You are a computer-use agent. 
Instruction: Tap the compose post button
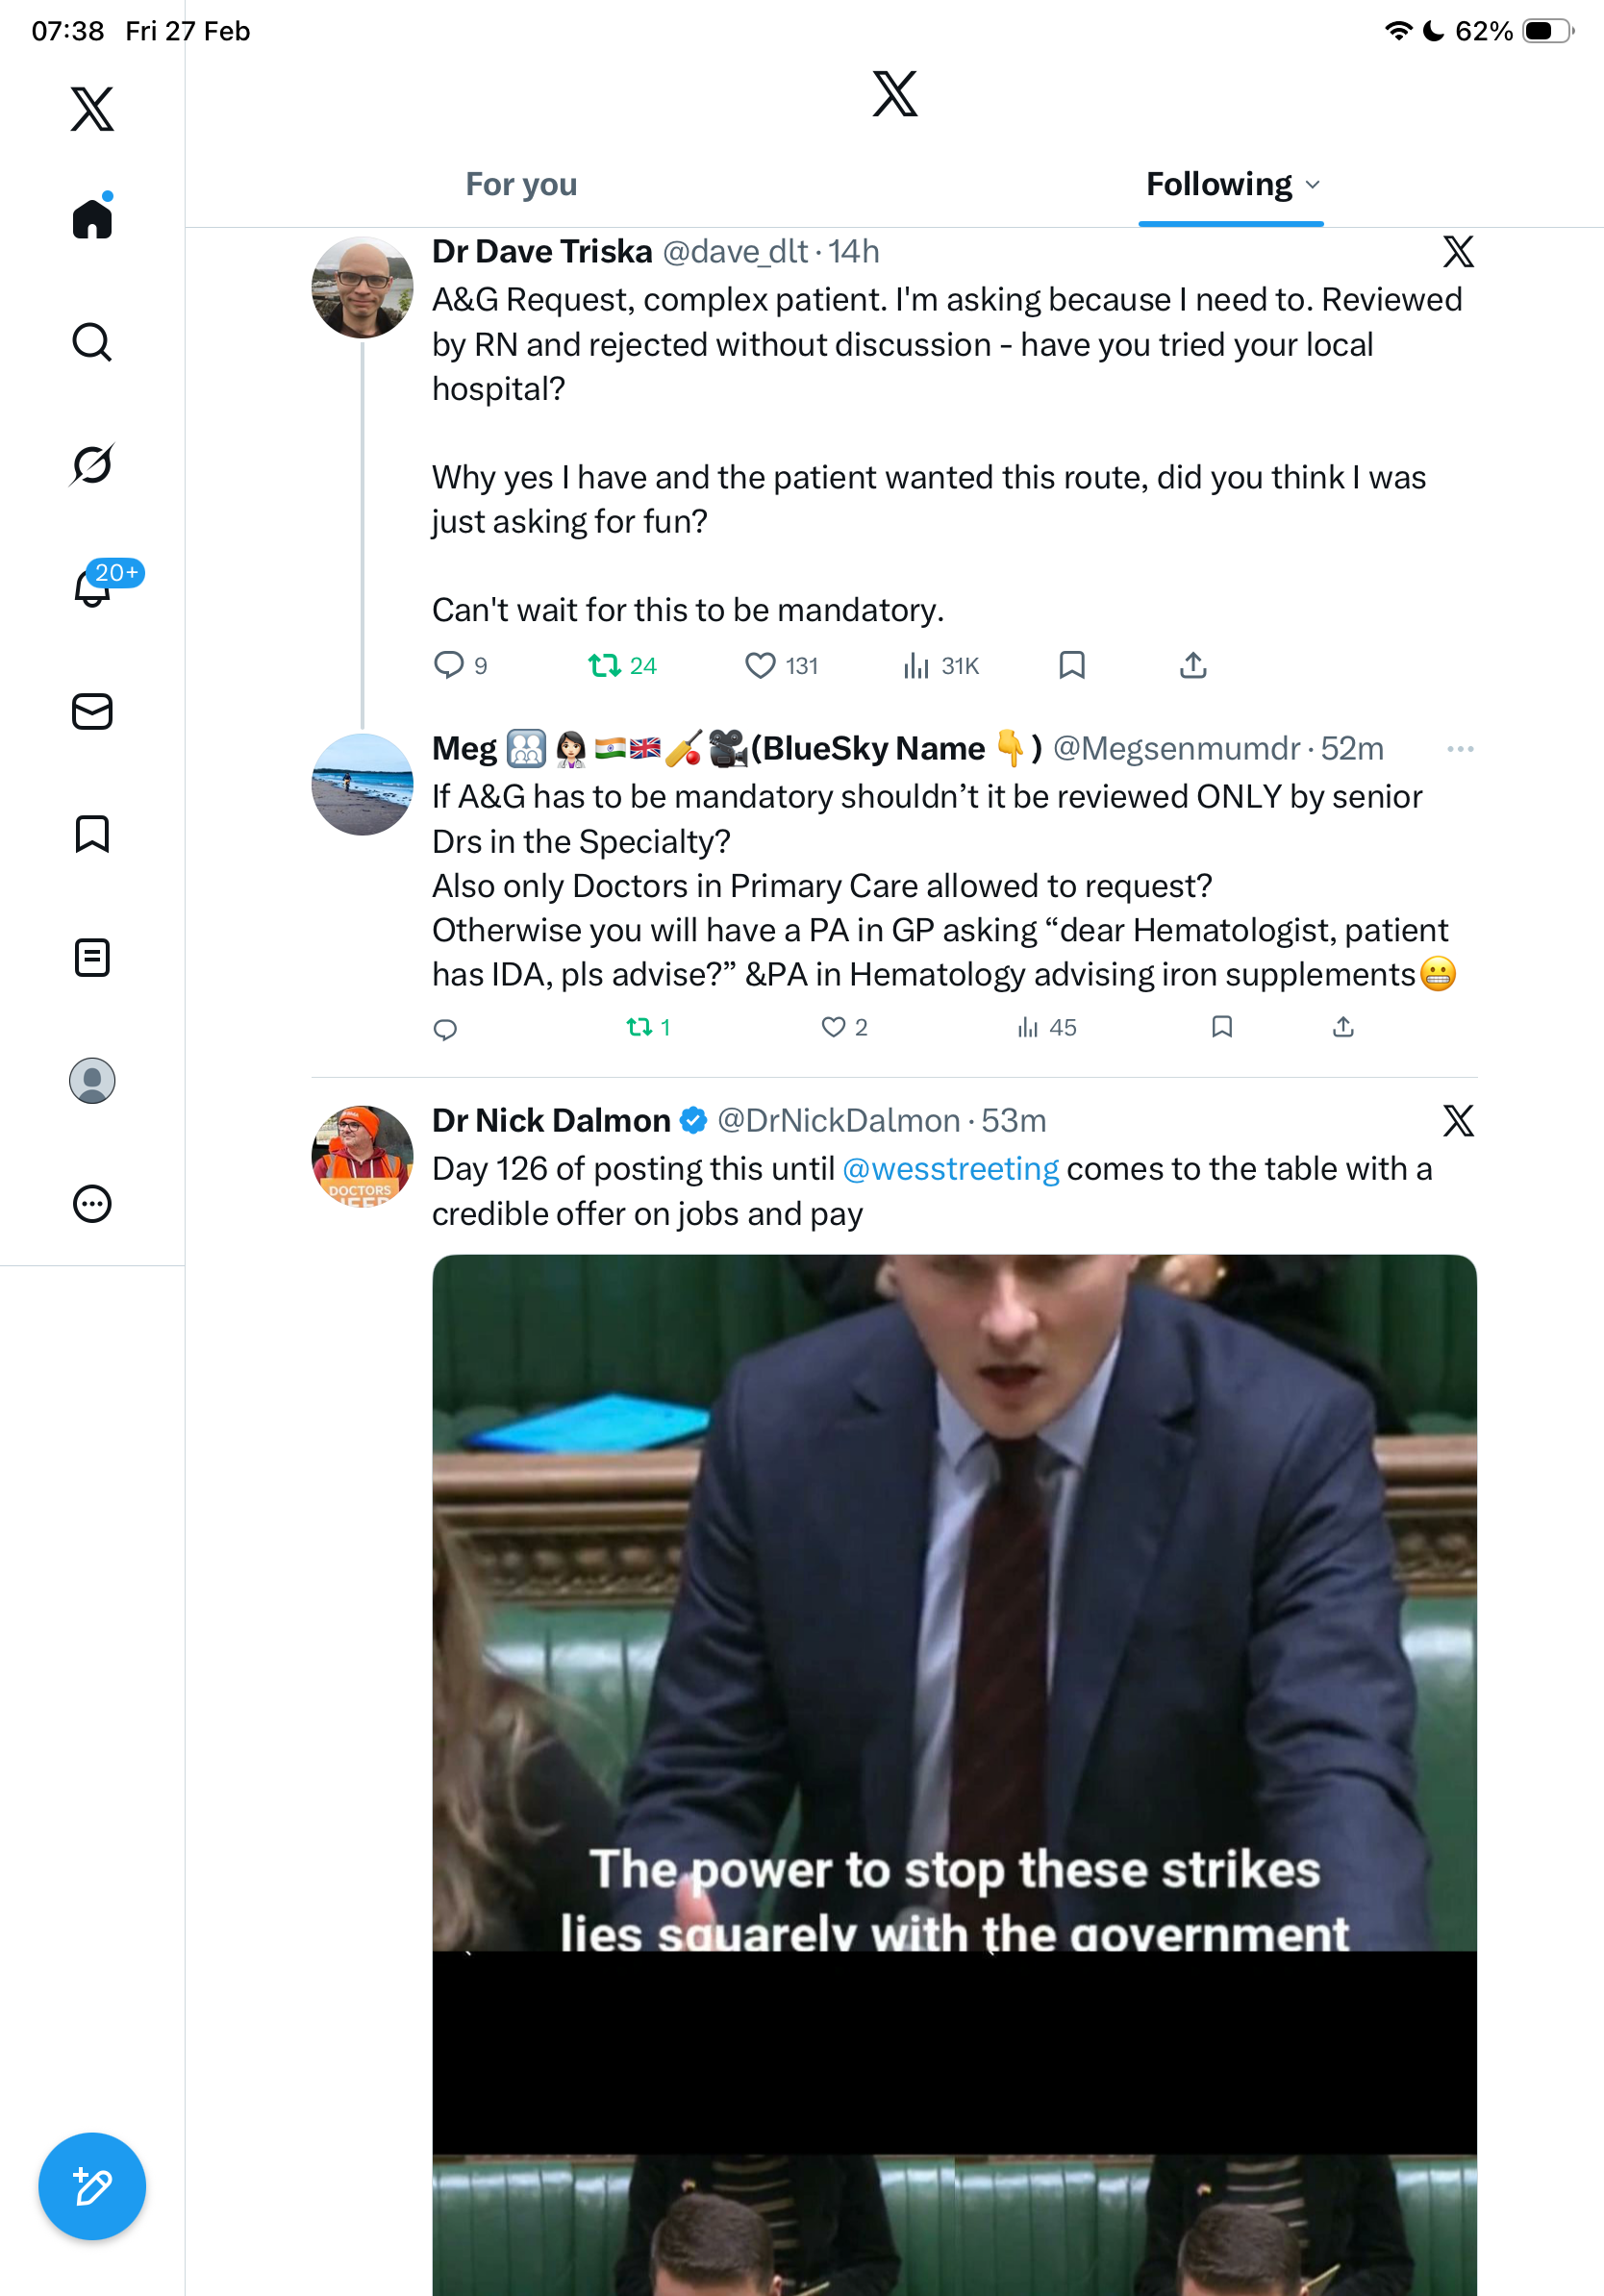[x=92, y=2186]
